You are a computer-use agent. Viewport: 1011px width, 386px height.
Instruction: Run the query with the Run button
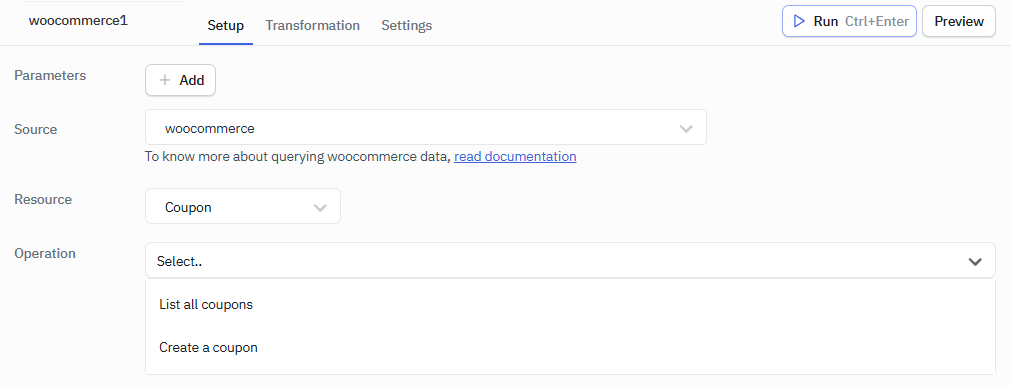[849, 21]
